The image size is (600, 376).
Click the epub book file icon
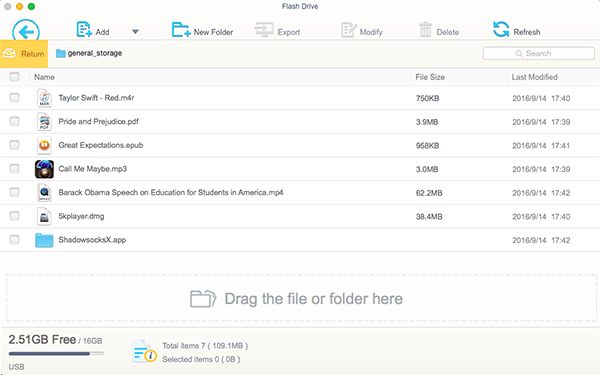click(44, 145)
